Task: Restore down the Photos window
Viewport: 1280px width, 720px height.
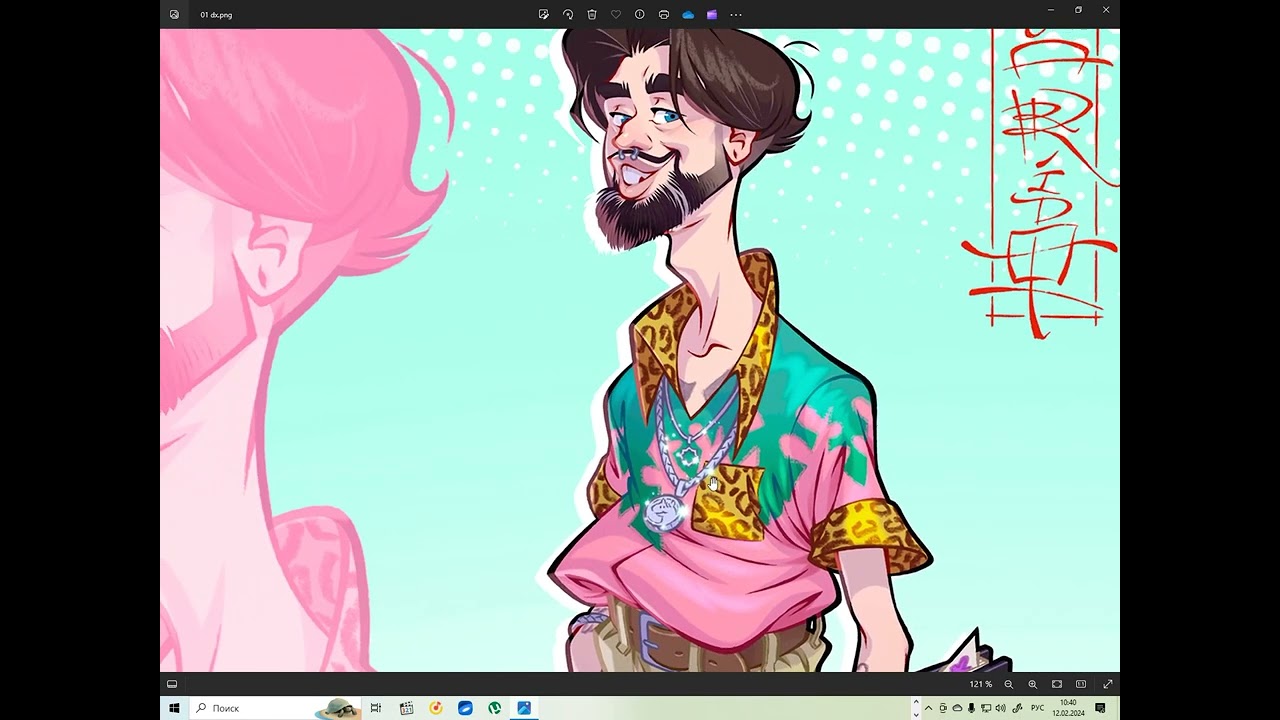Action: click(1078, 10)
